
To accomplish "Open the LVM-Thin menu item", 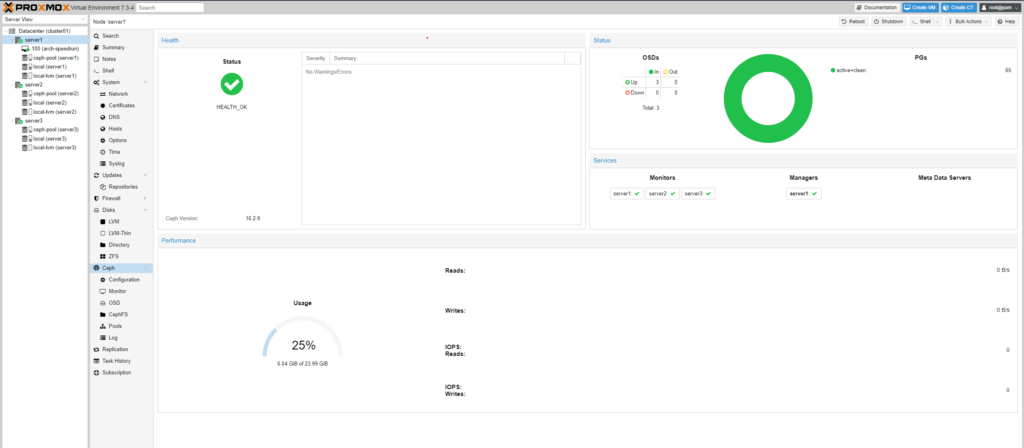I will pyautogui.click(x=121, y=233).
